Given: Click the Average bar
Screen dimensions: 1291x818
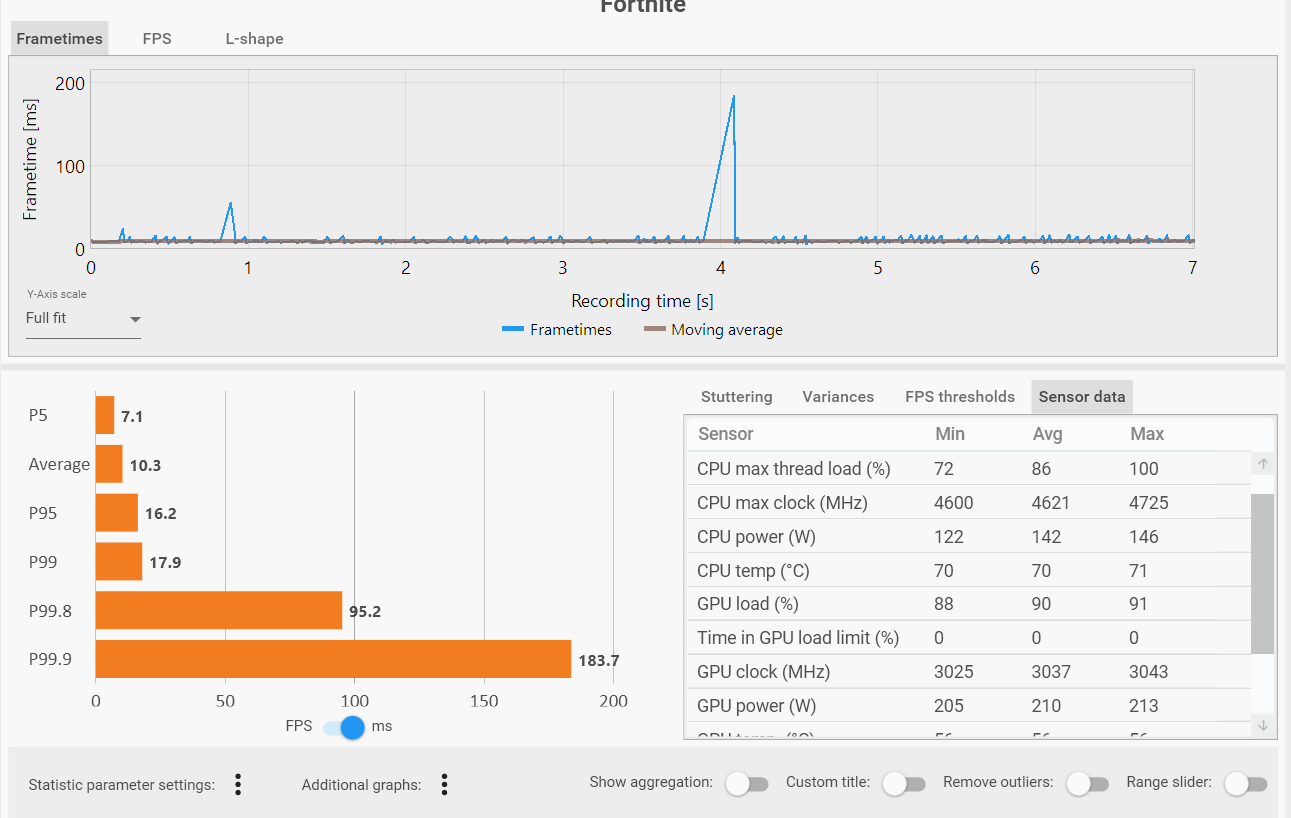Looking at the screenshot, I should click(109, 464).
